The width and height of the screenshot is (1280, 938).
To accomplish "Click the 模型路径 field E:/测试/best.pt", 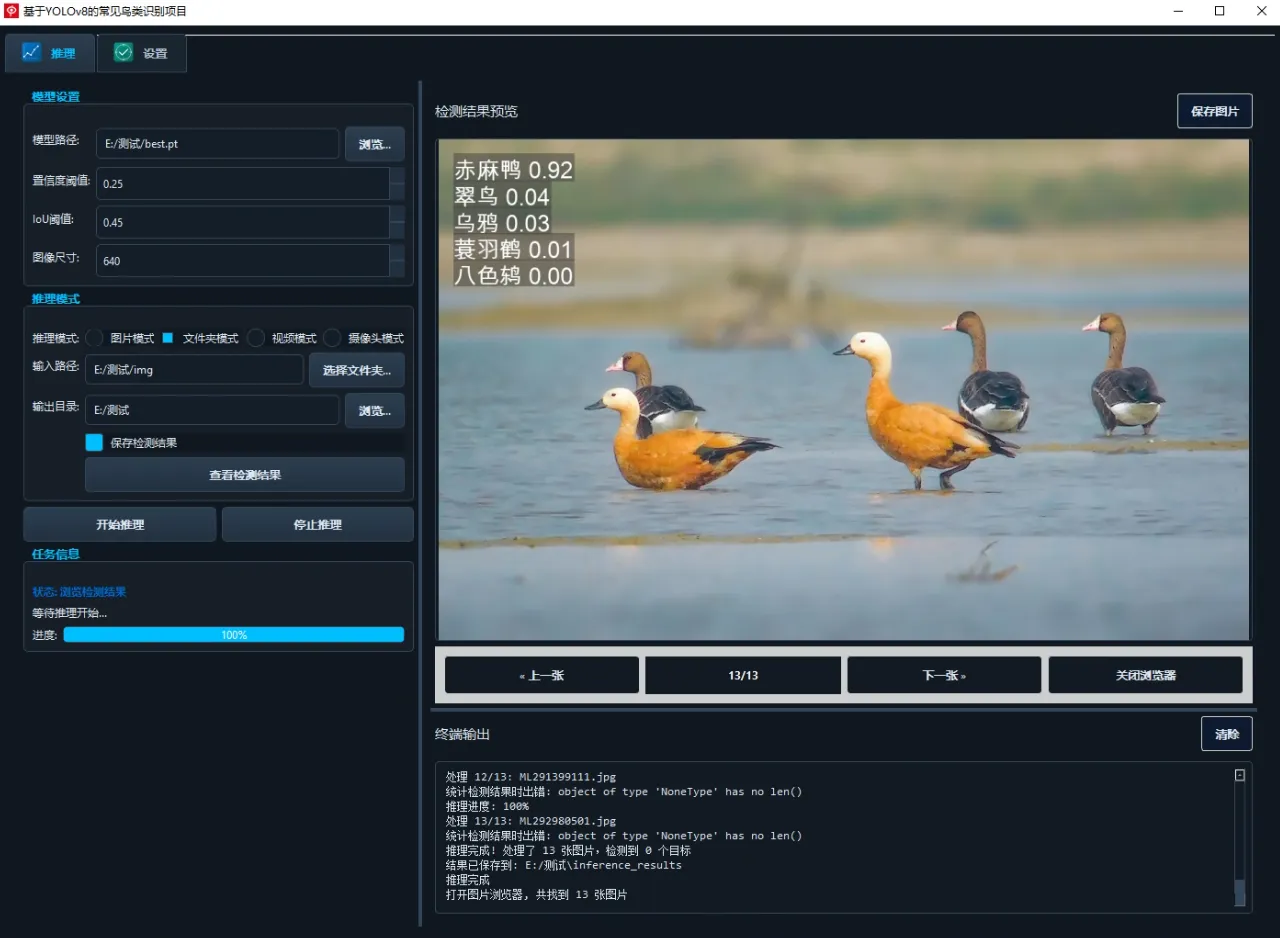I will (218, 143).
